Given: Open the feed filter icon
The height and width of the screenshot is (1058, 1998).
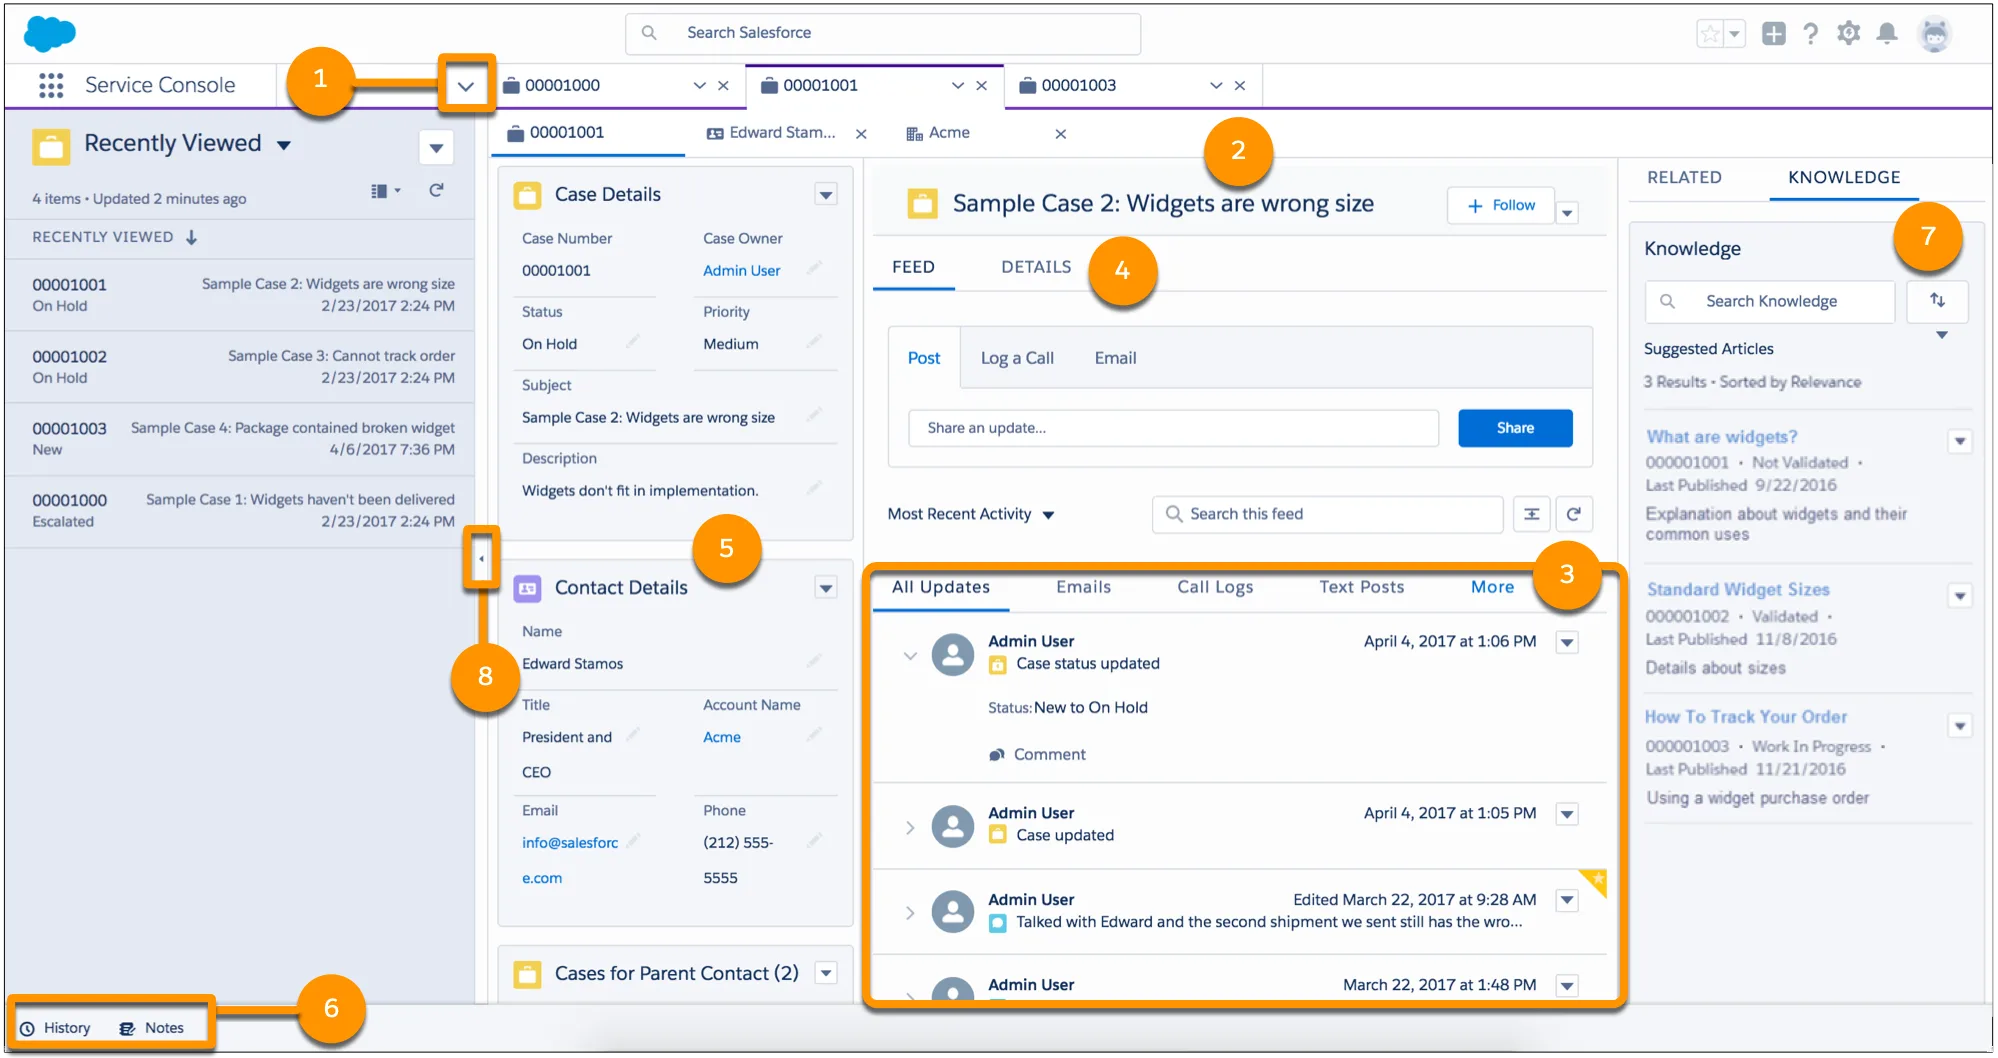Looking at the screenshot, I should [1531, 513].
